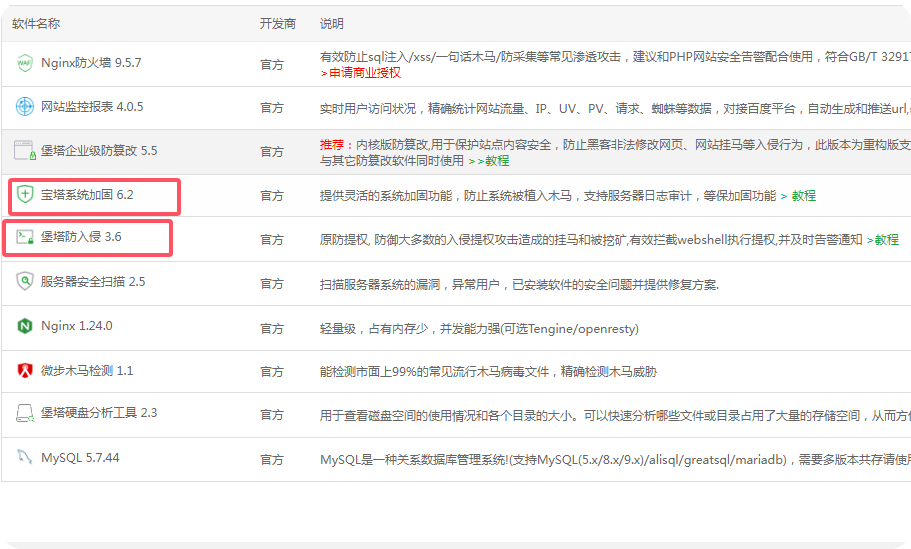The height and width of the screenshot is (549, 911).
Task: Select MySQL 5.7.44 name
Action: pos(80,458)
